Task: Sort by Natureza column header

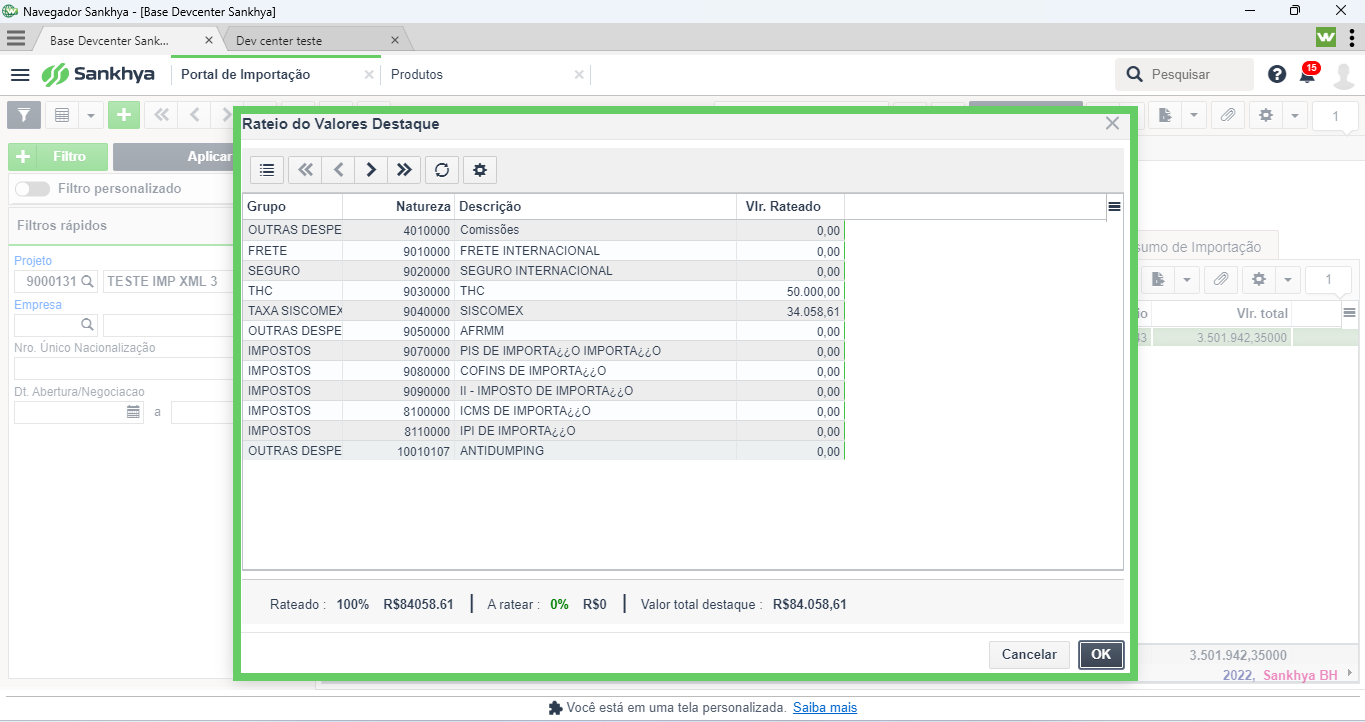Action: click(x=399, y=206)
